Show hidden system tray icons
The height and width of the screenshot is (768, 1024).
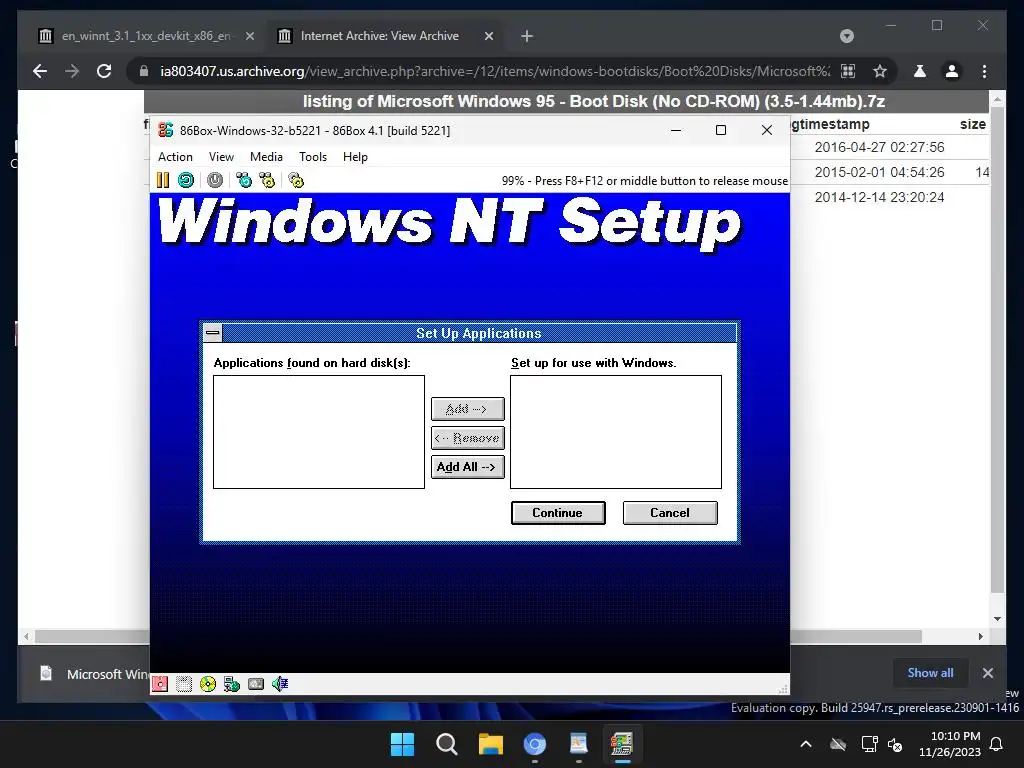pos(806,744)
